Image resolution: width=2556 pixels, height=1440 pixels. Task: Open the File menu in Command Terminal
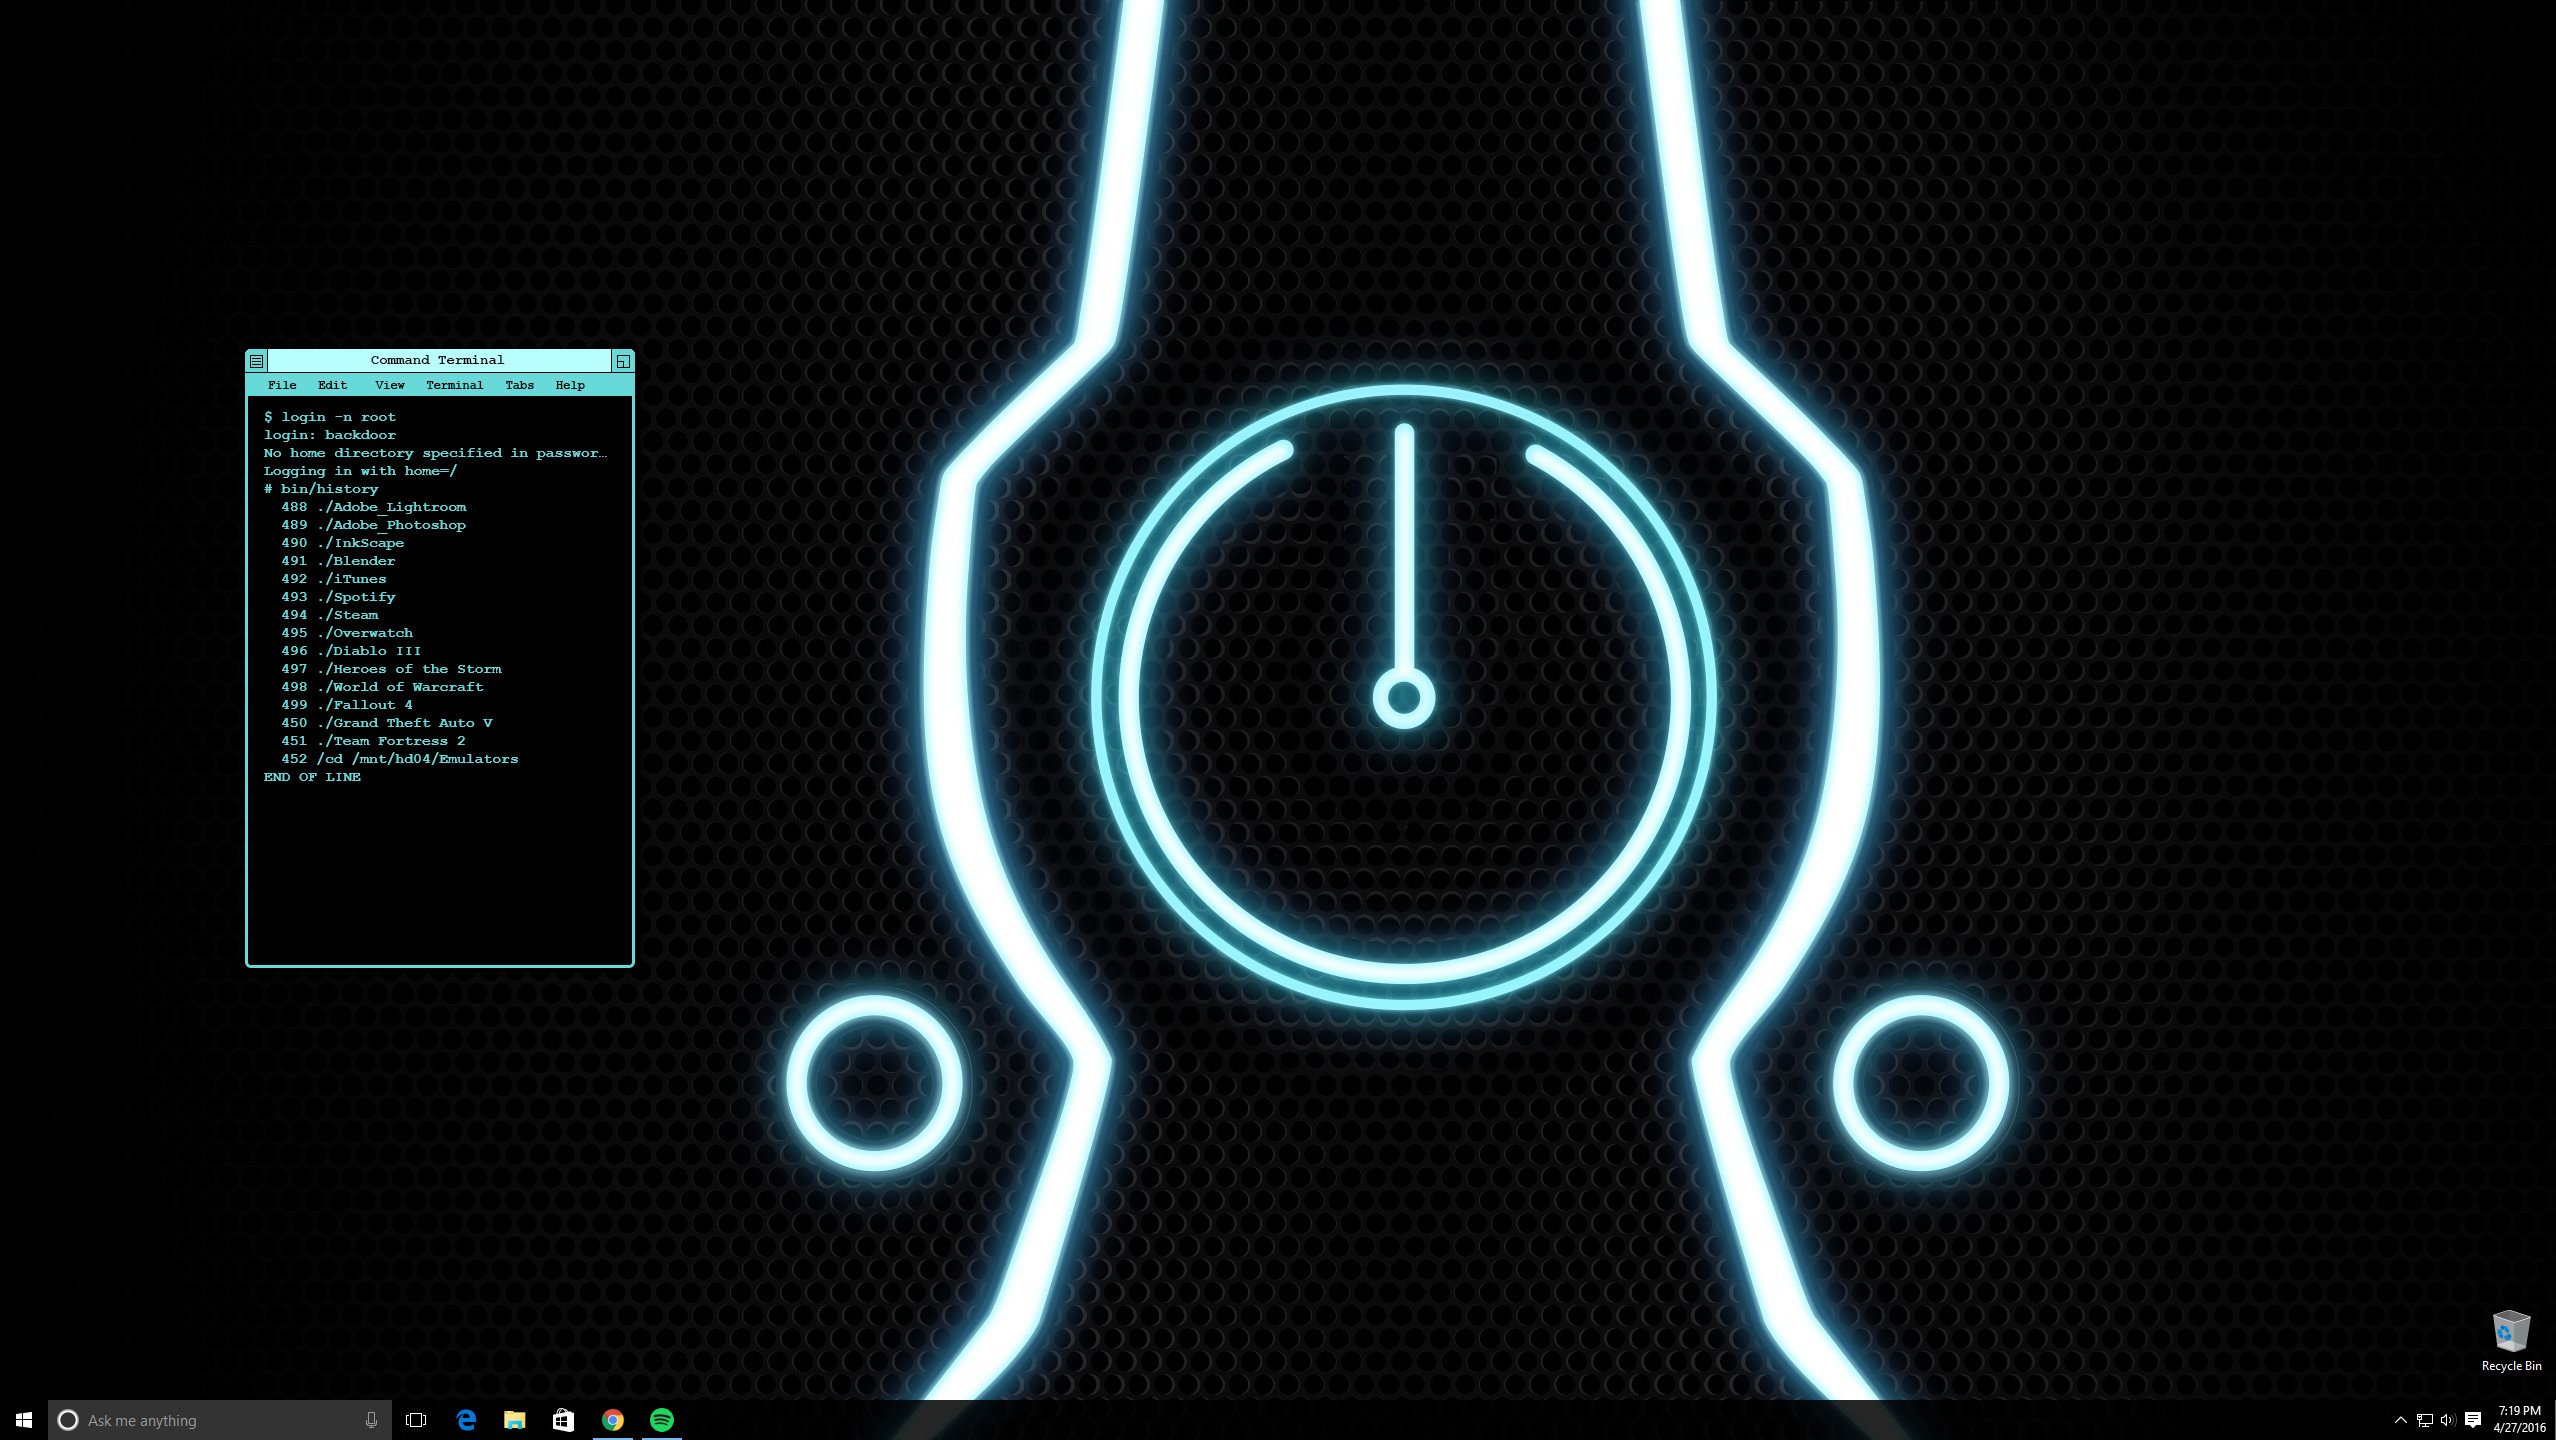click(282, 385)
